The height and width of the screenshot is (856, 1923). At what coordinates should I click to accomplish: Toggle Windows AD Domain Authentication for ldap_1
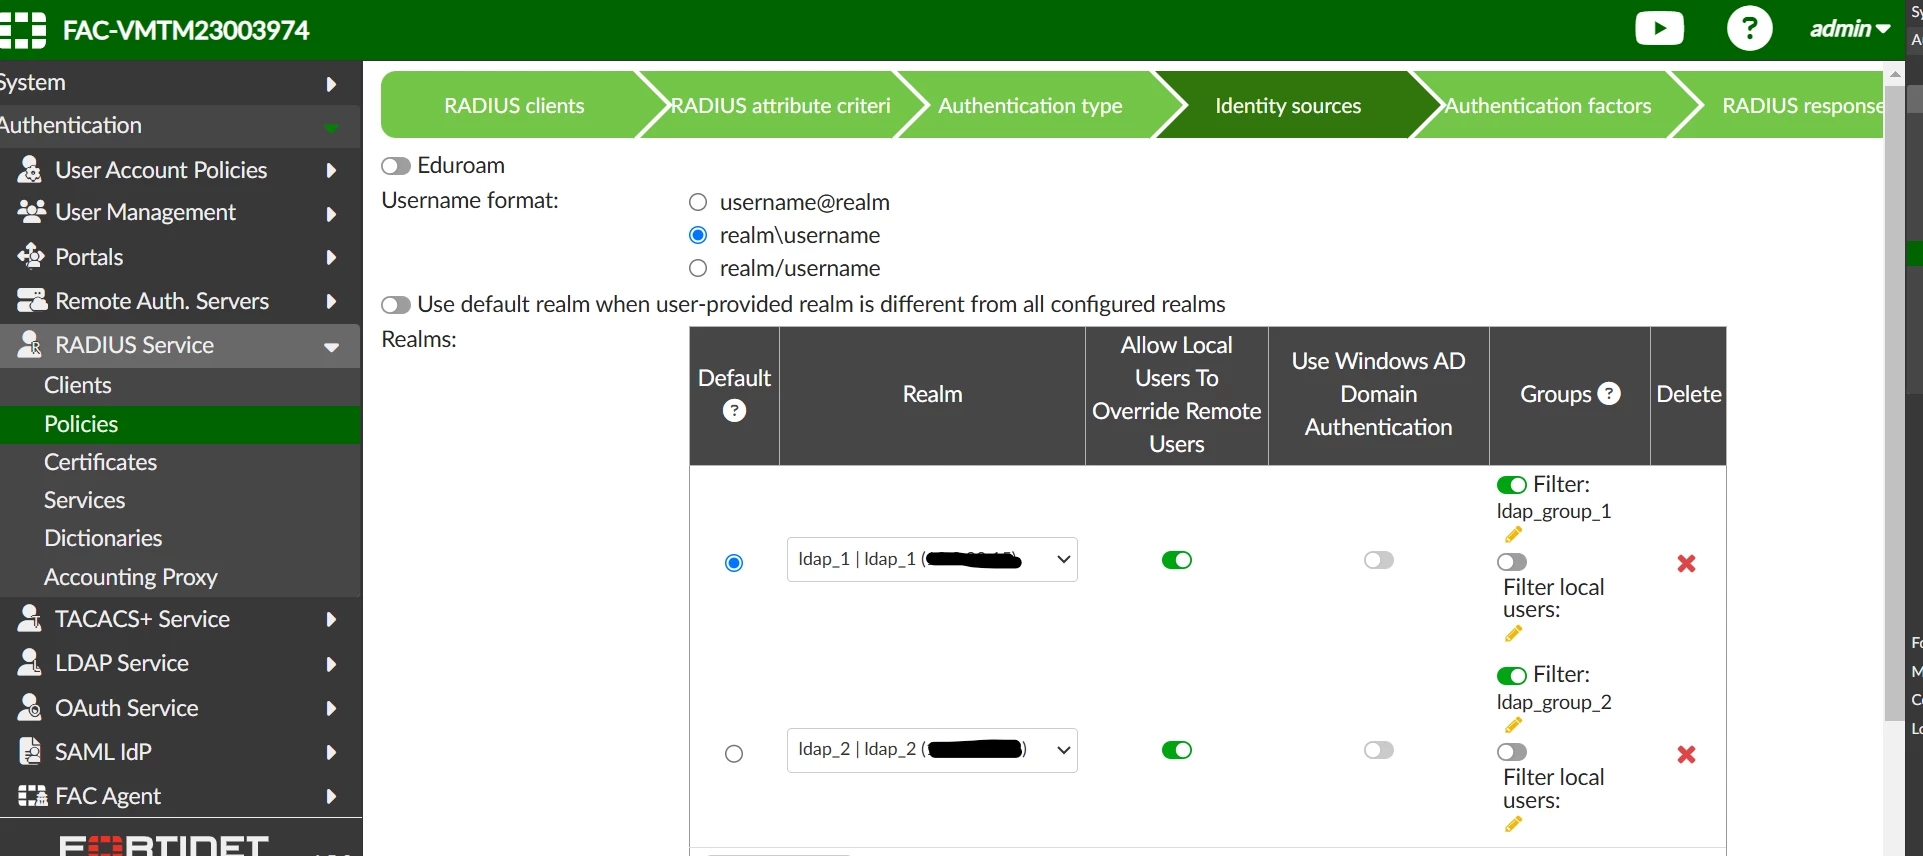[x=1379, y=560]
